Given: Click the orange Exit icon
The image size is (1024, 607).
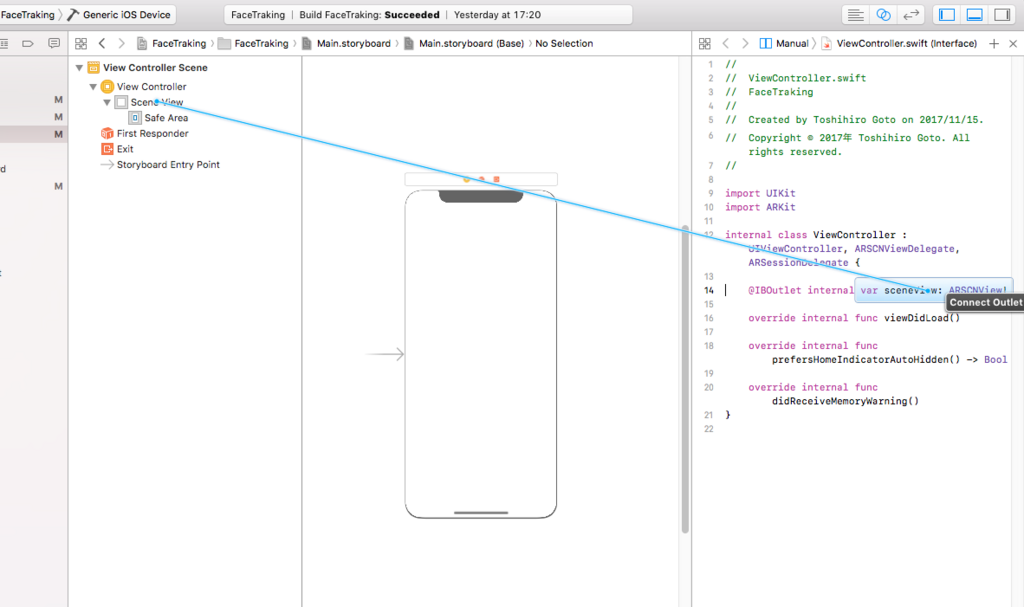Looking at the screenshot, I should tap(107, 149).
